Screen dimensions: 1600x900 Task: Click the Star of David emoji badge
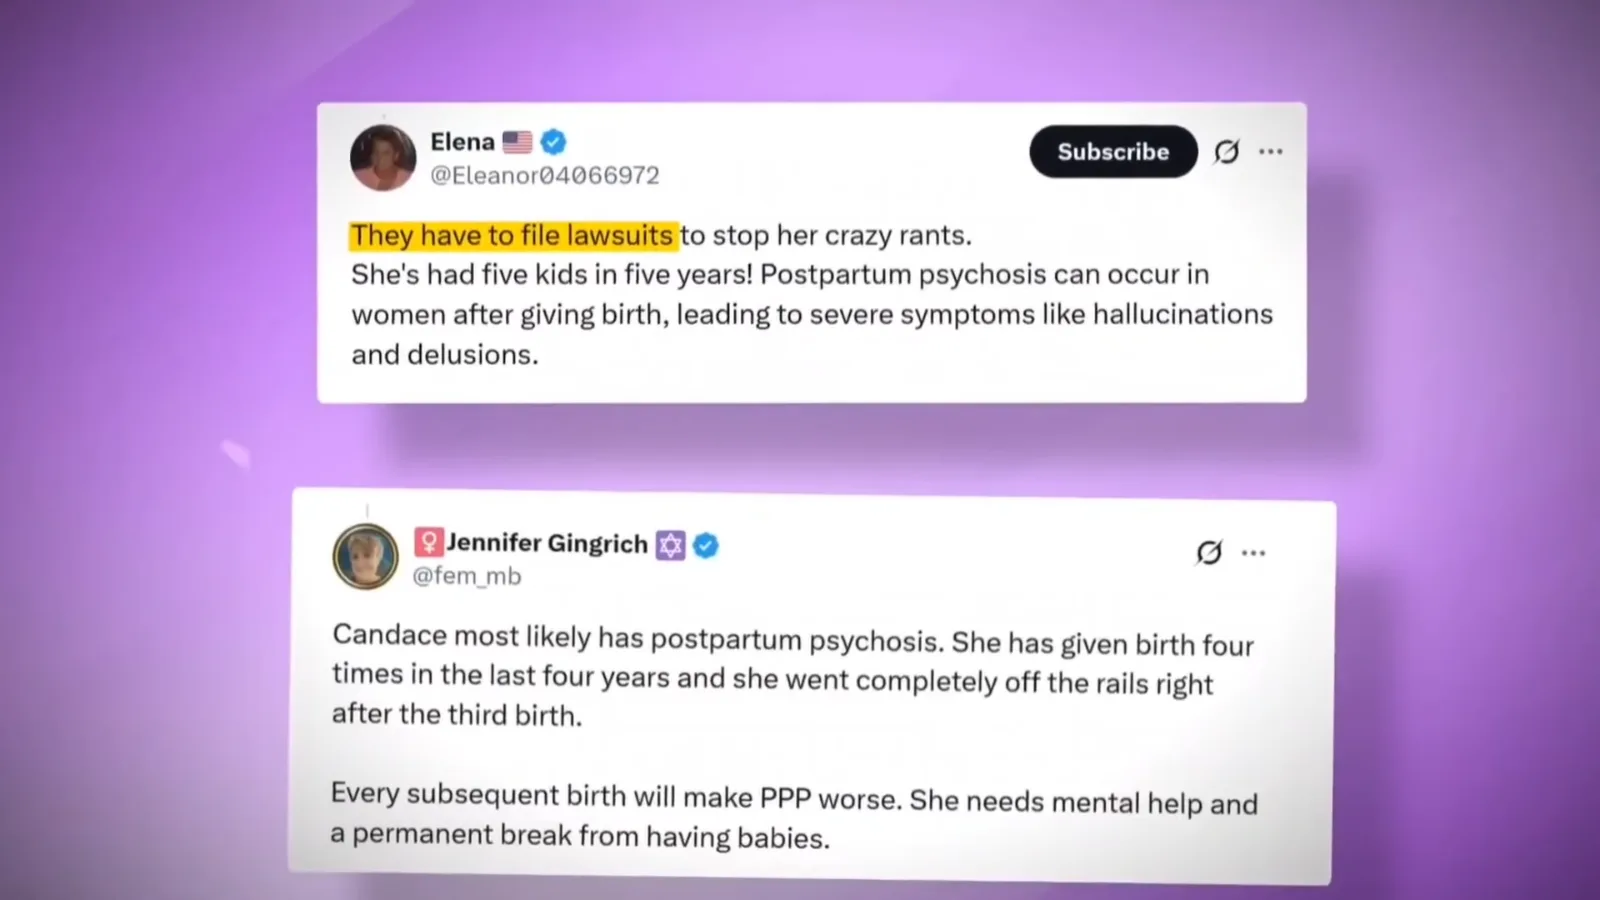click(671, 545)
